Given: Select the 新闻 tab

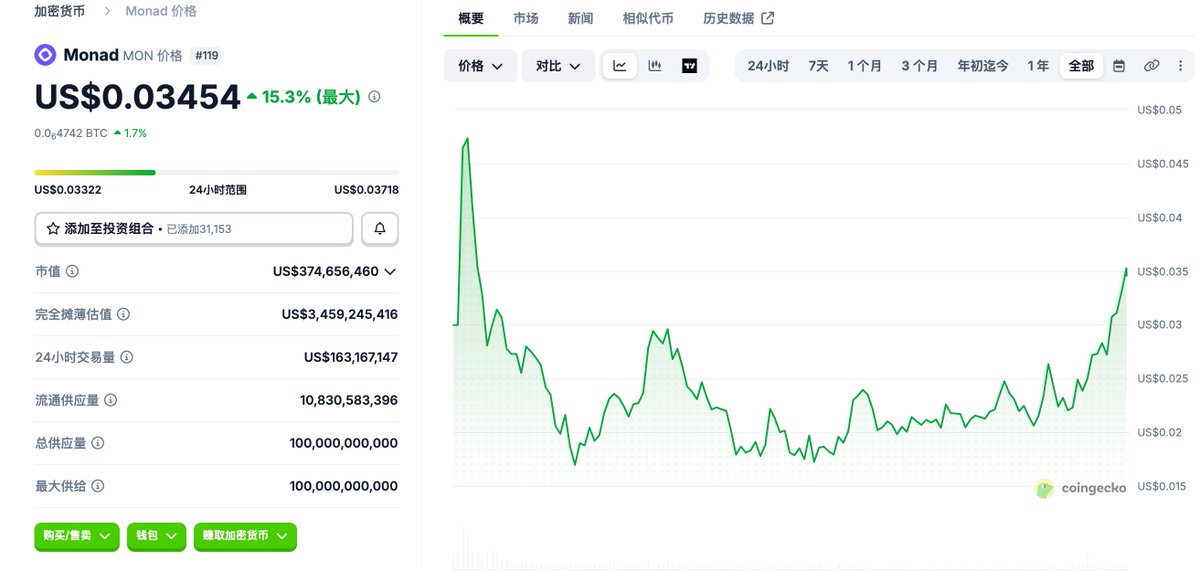Looking at the screenshot, I should coord(580,18).
